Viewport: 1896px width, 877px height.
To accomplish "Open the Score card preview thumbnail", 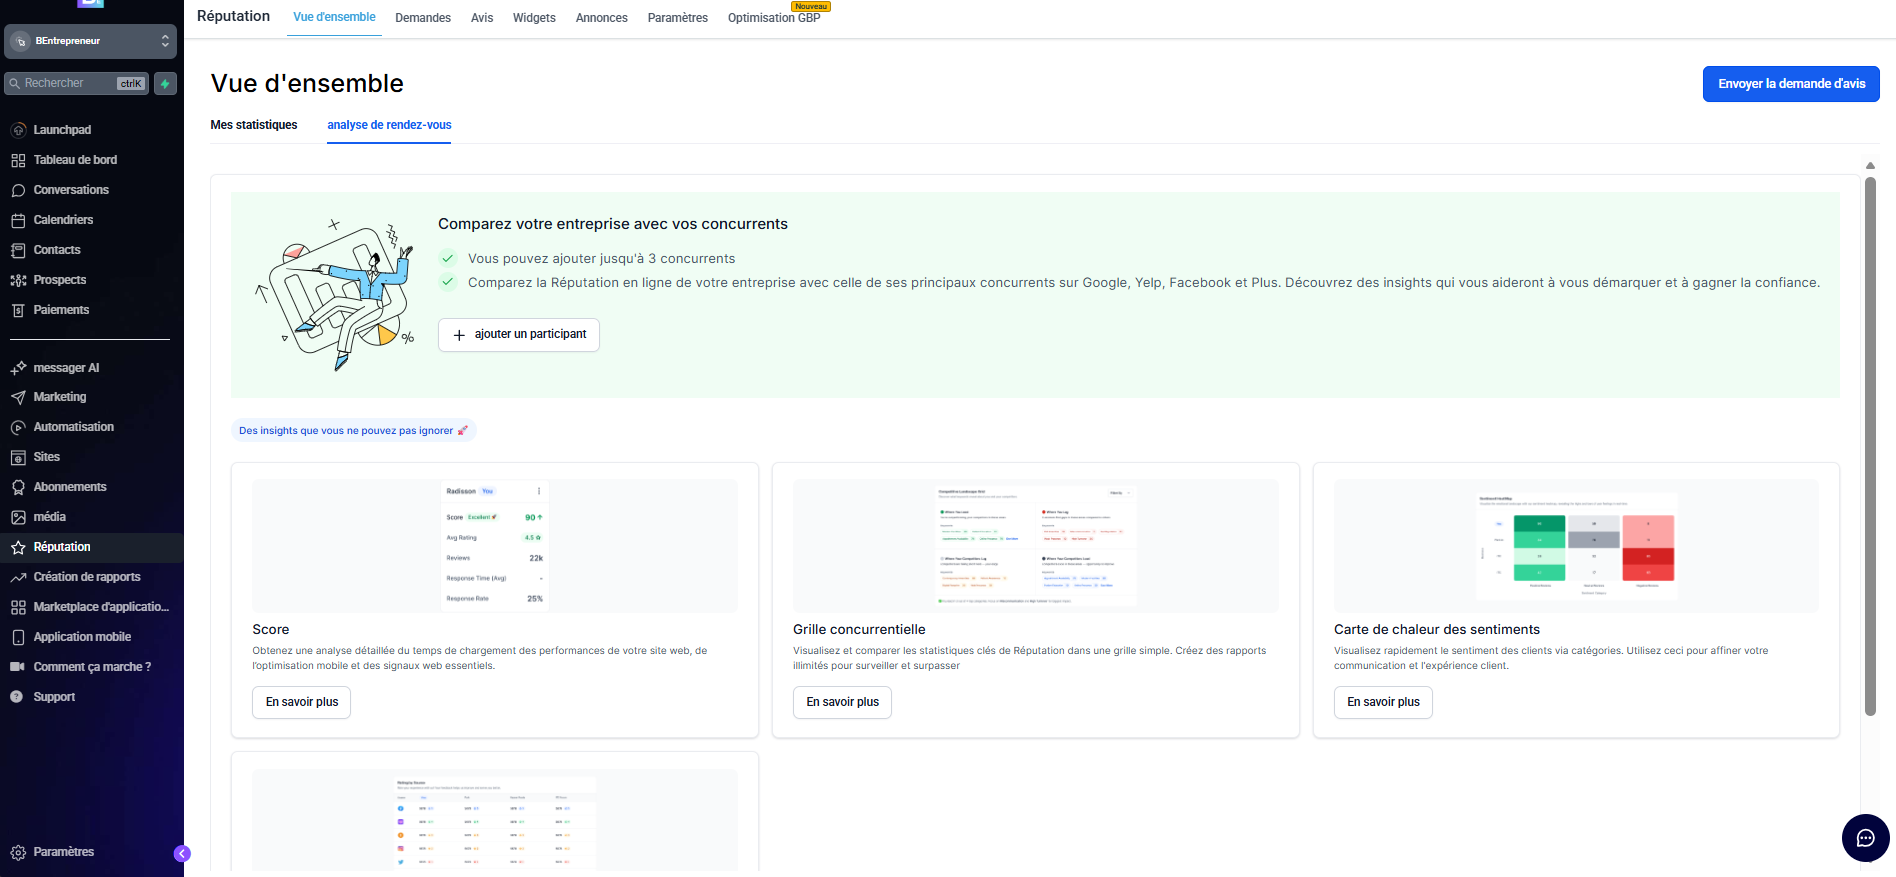I will click(x=495, y=546).
